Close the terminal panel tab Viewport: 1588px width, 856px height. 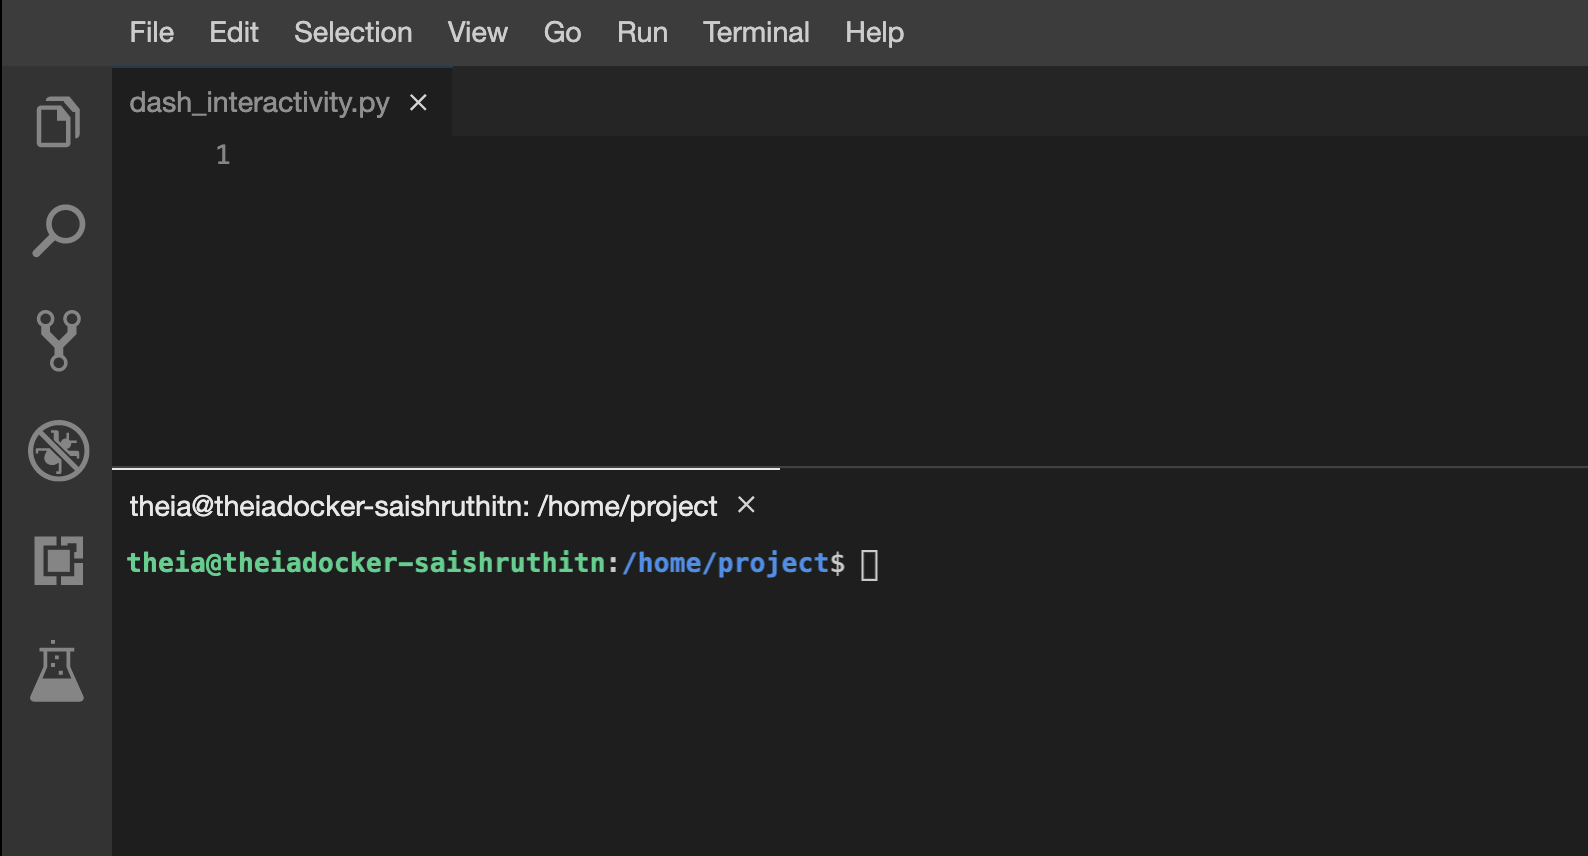pyautogui.click(x=746, y=505)
